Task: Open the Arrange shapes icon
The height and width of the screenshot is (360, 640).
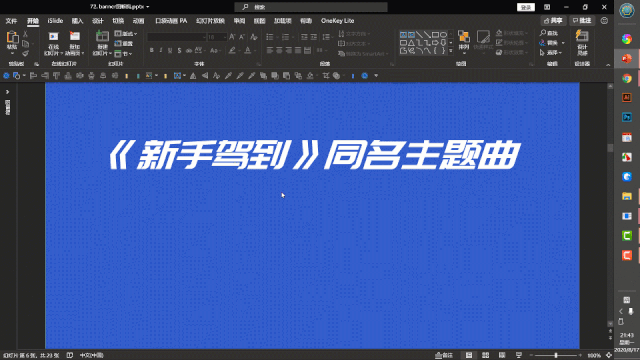Action: tap(464, 37)
